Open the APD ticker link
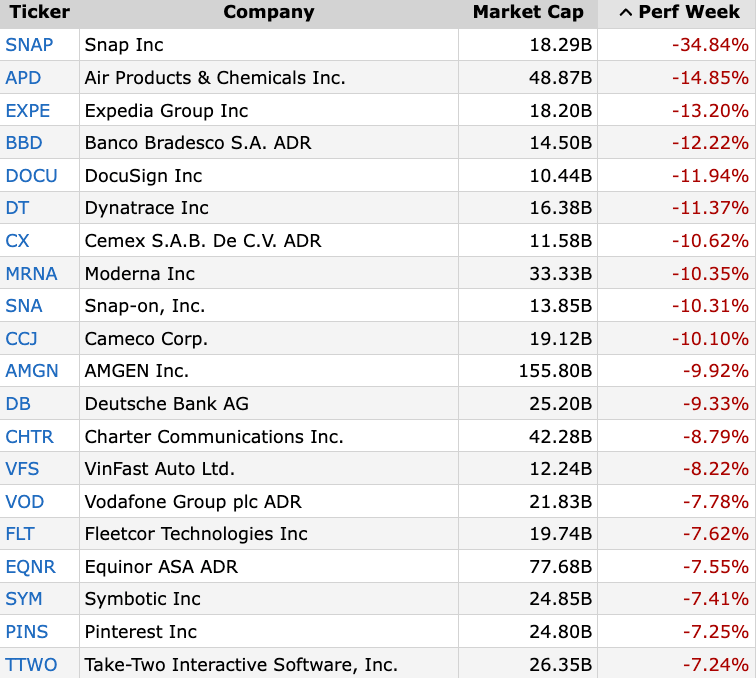The width and height of the screenshot is (756, 678). click(23, 78)
